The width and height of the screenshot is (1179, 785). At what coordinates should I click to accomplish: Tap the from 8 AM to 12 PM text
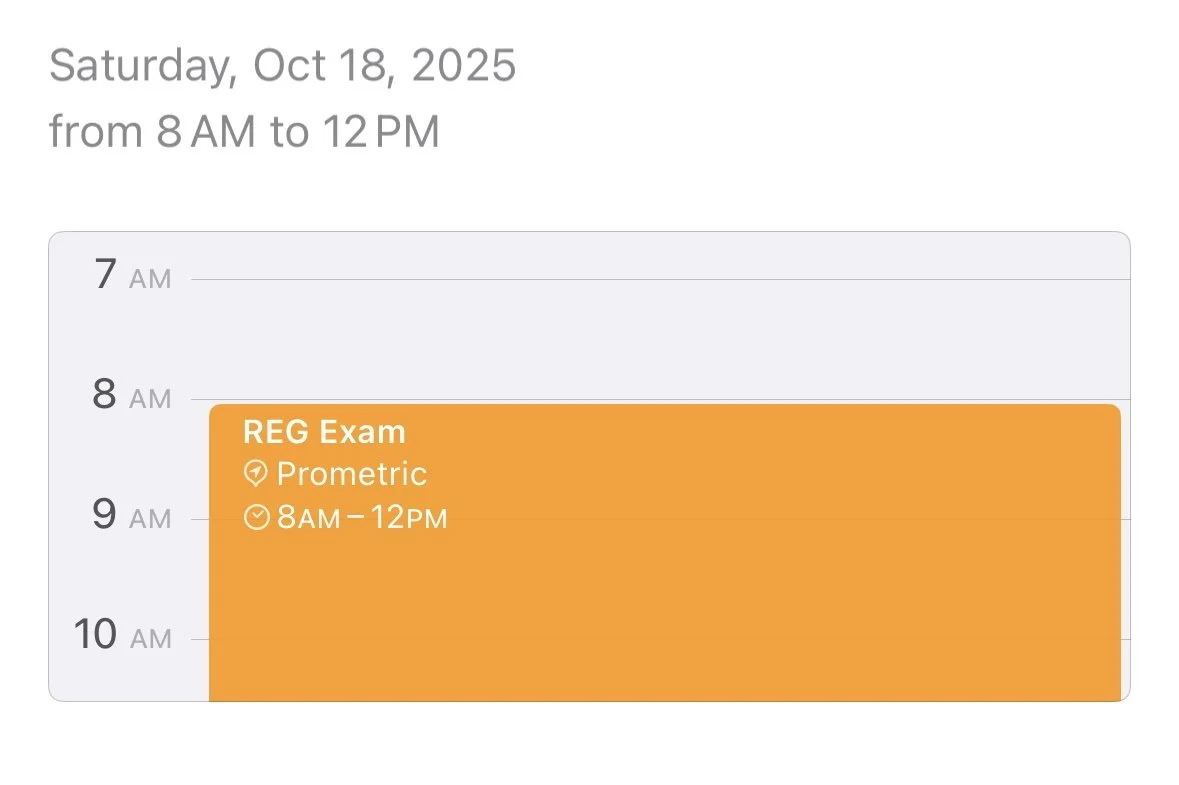[244, 132]
